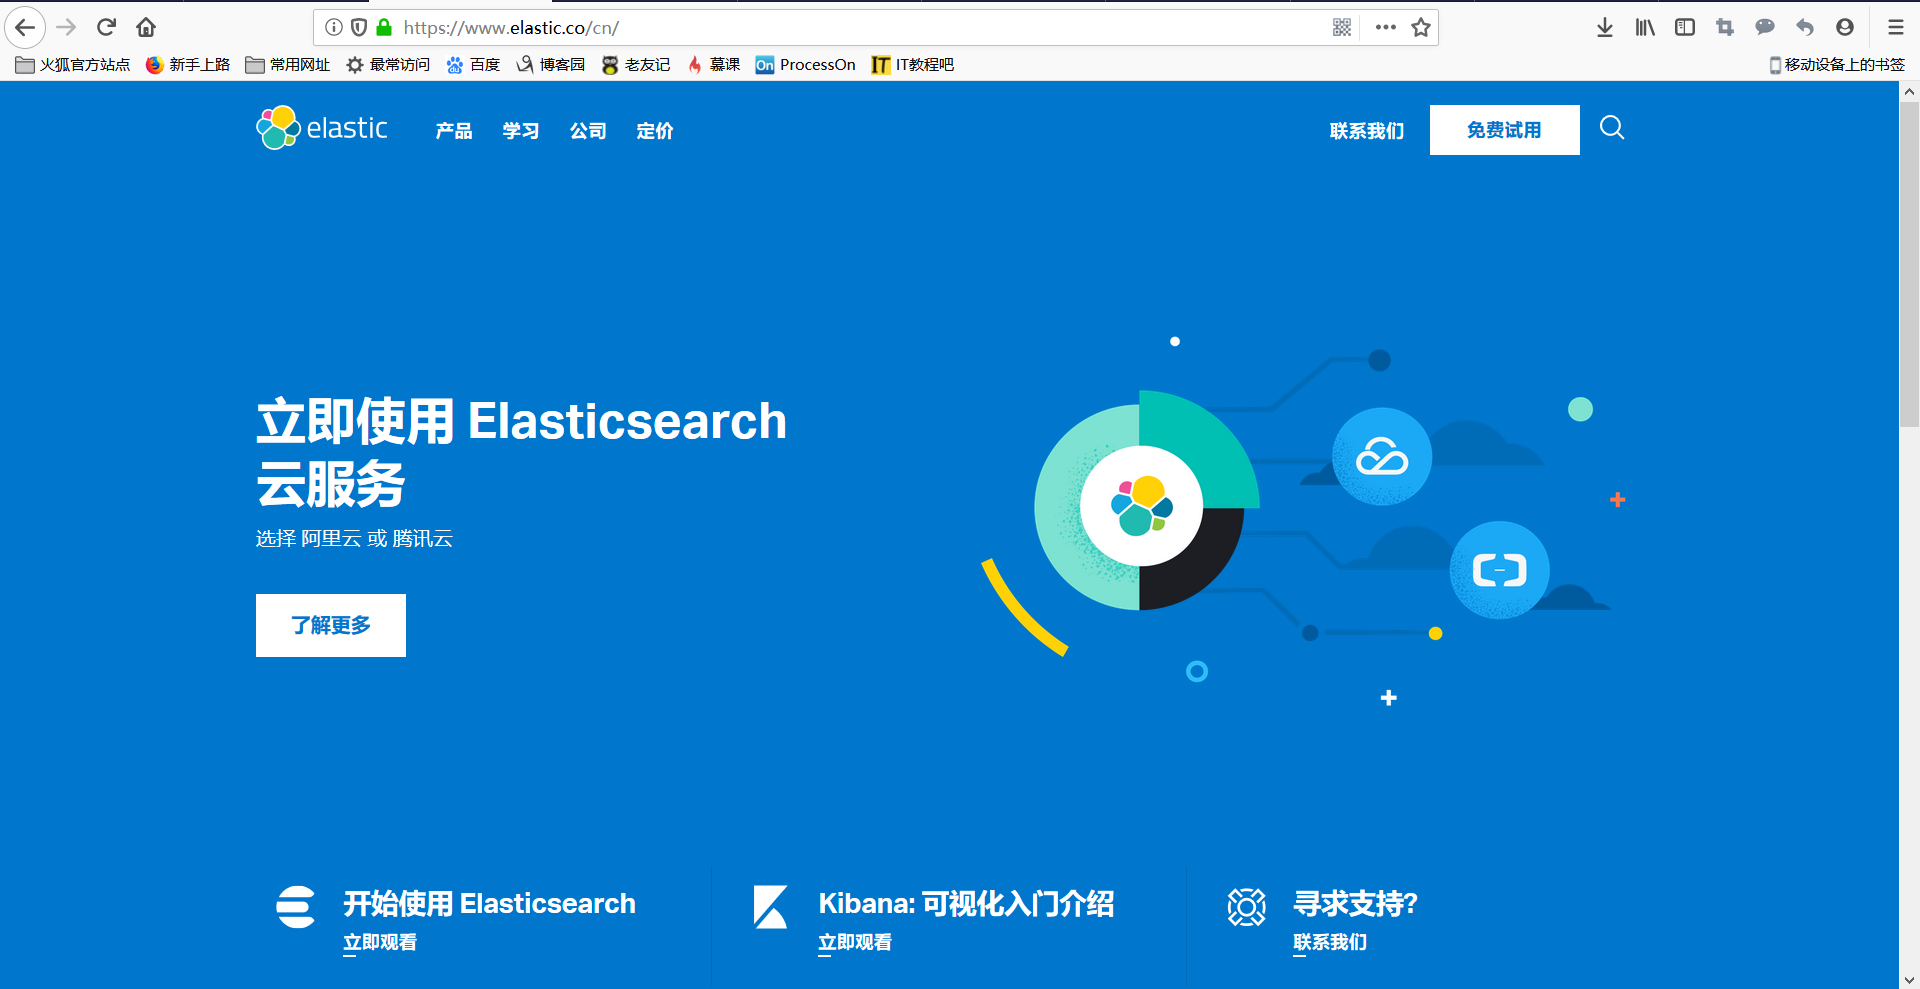This screenshot has height=989, width=1920.
Task: Click the QR code icon in address bar
Action: [x=1341, y=27]
